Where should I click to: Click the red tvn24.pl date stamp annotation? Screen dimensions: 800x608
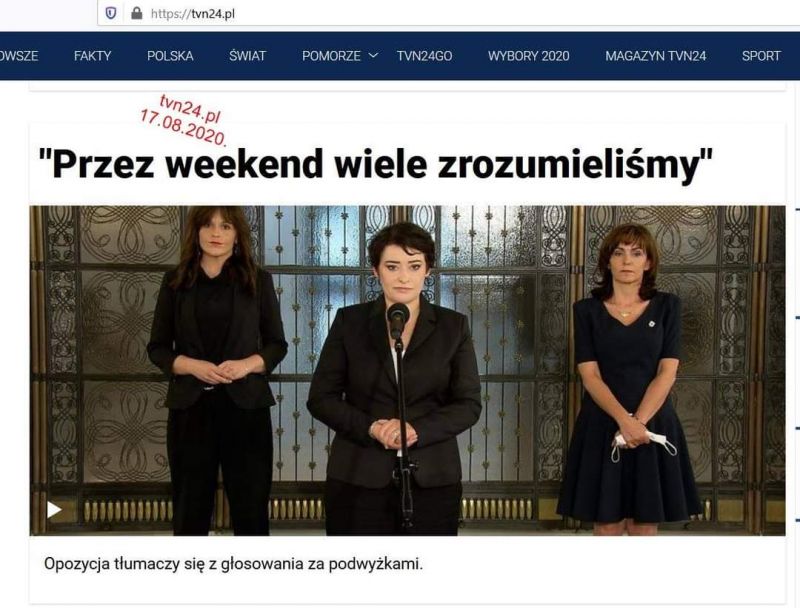click(185, 120)
